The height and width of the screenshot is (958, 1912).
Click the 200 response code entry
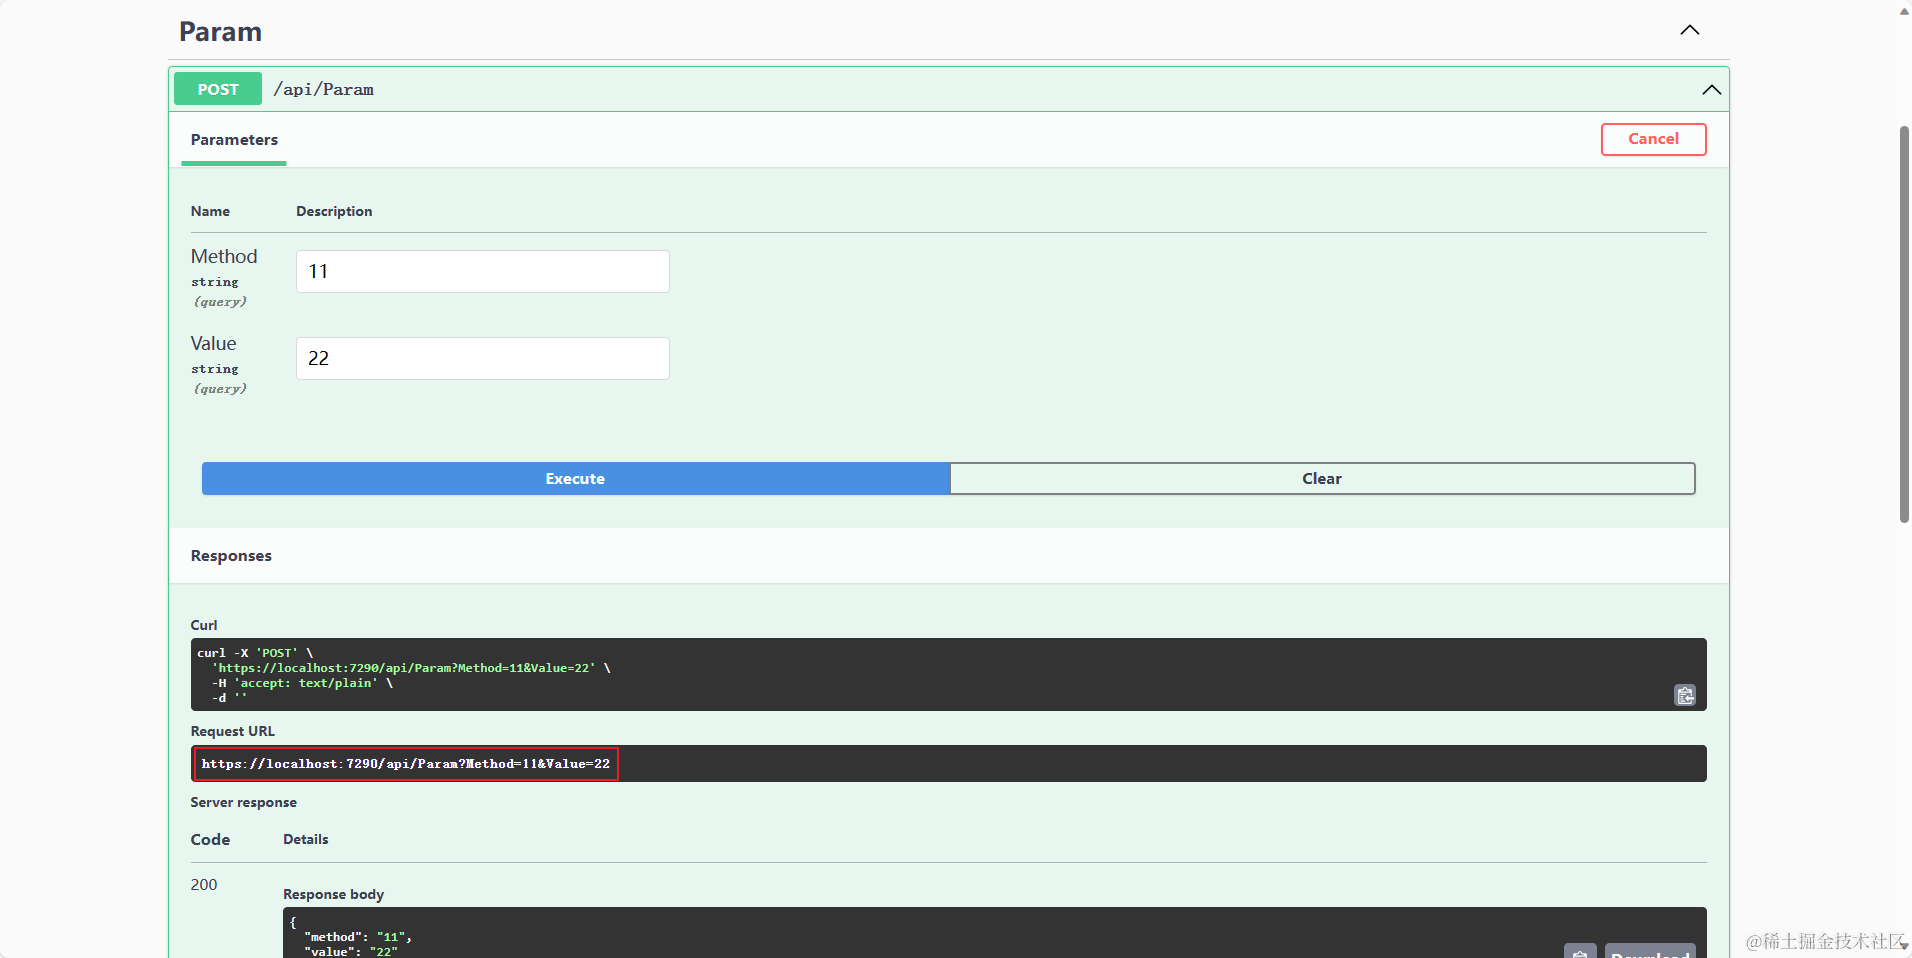203,884
